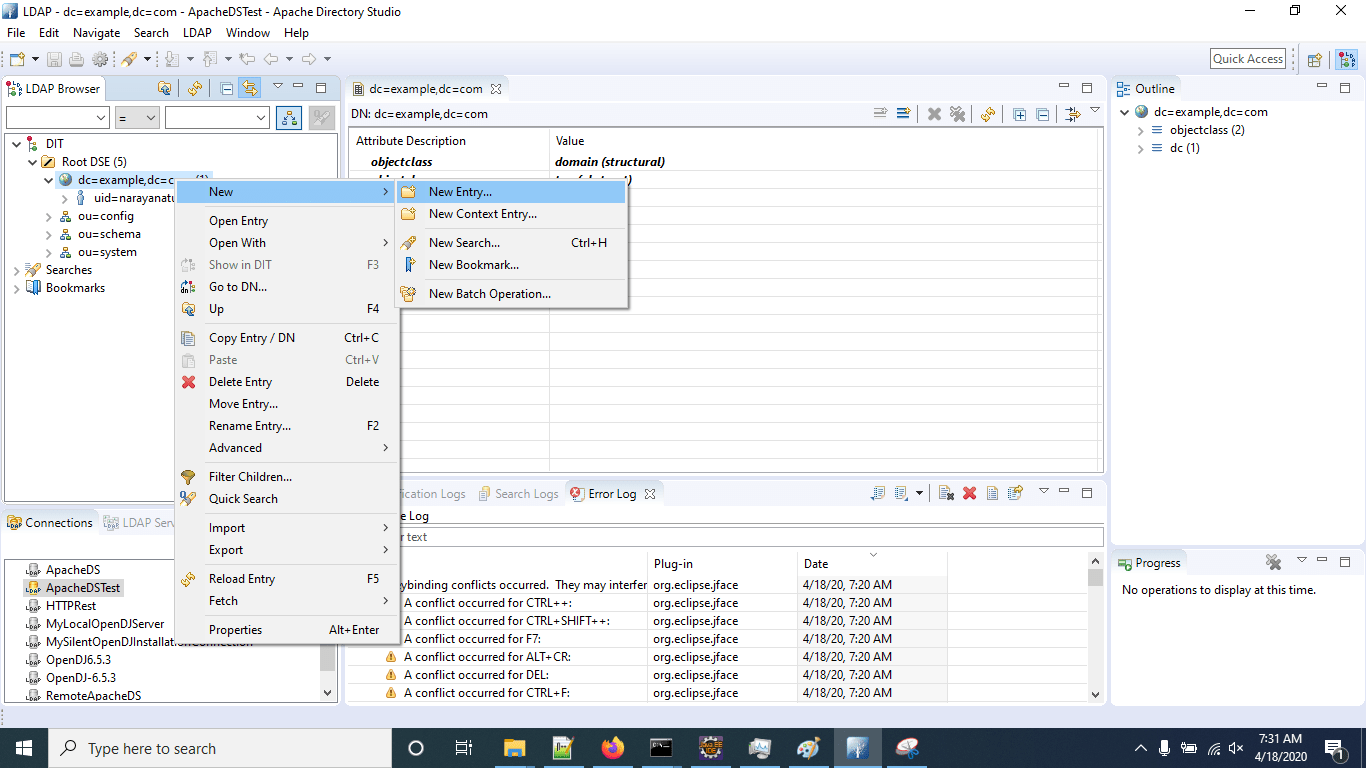Viewport: 1366px width, 768px height.
Task: Click the Refresh icon in LDAP Browser toolbar
Action: [195, 88]
